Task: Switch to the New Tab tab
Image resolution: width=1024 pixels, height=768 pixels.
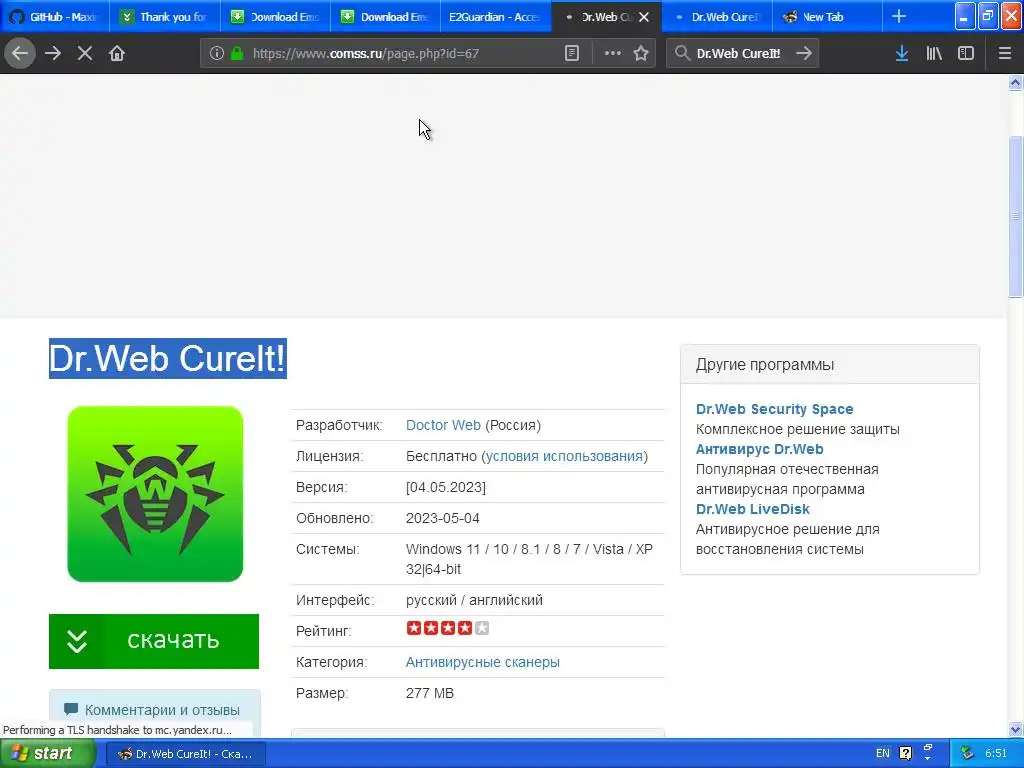Action: 827,17
